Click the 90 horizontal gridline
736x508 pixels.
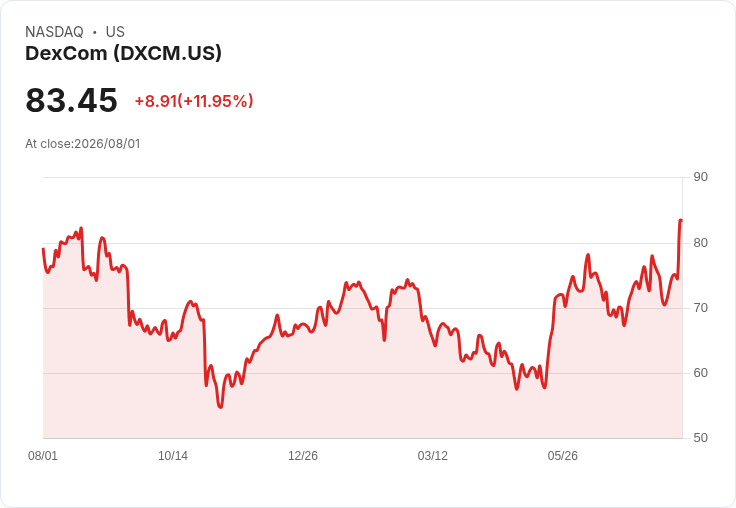click(362, 177)
